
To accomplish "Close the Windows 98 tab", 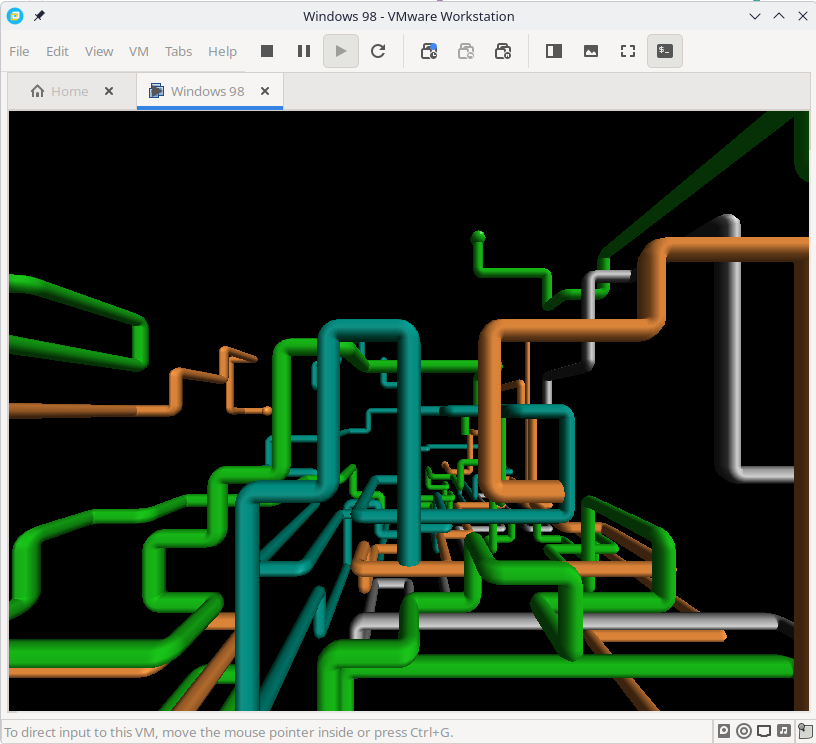I will click(265, 92).
